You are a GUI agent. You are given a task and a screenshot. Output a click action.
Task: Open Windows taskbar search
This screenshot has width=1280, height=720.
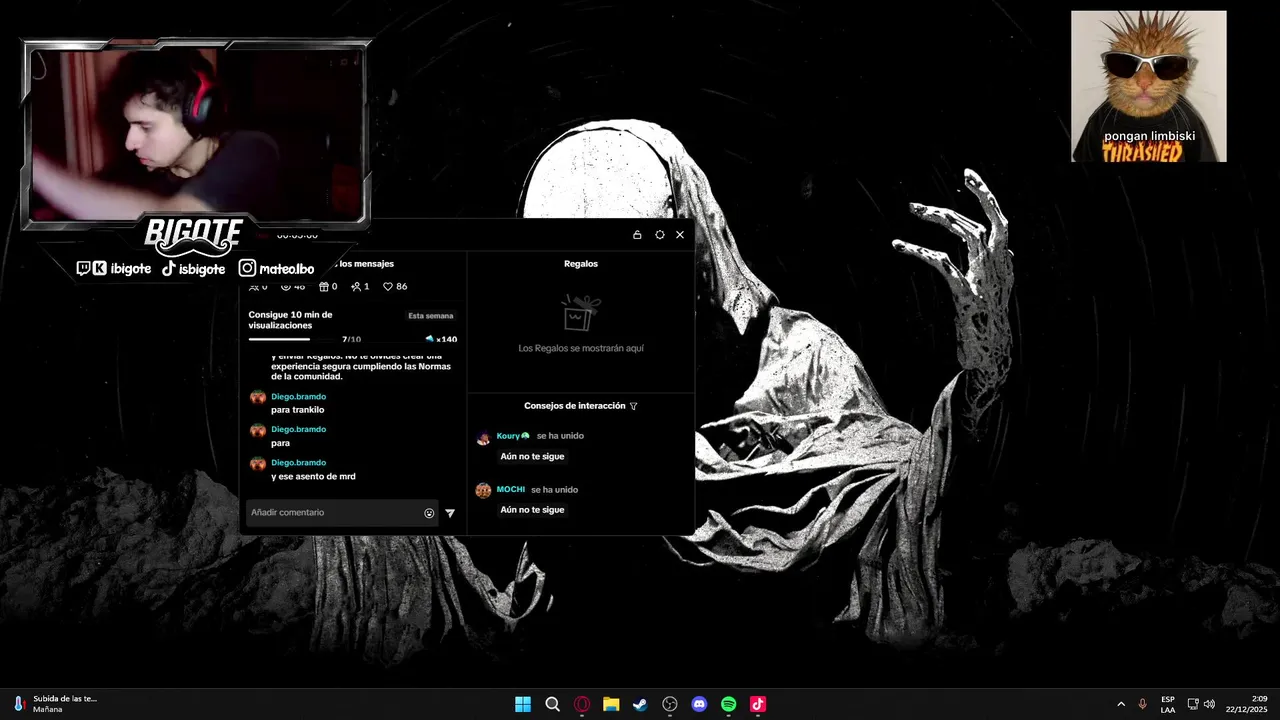pyautogui.click(x=552, y=704)
